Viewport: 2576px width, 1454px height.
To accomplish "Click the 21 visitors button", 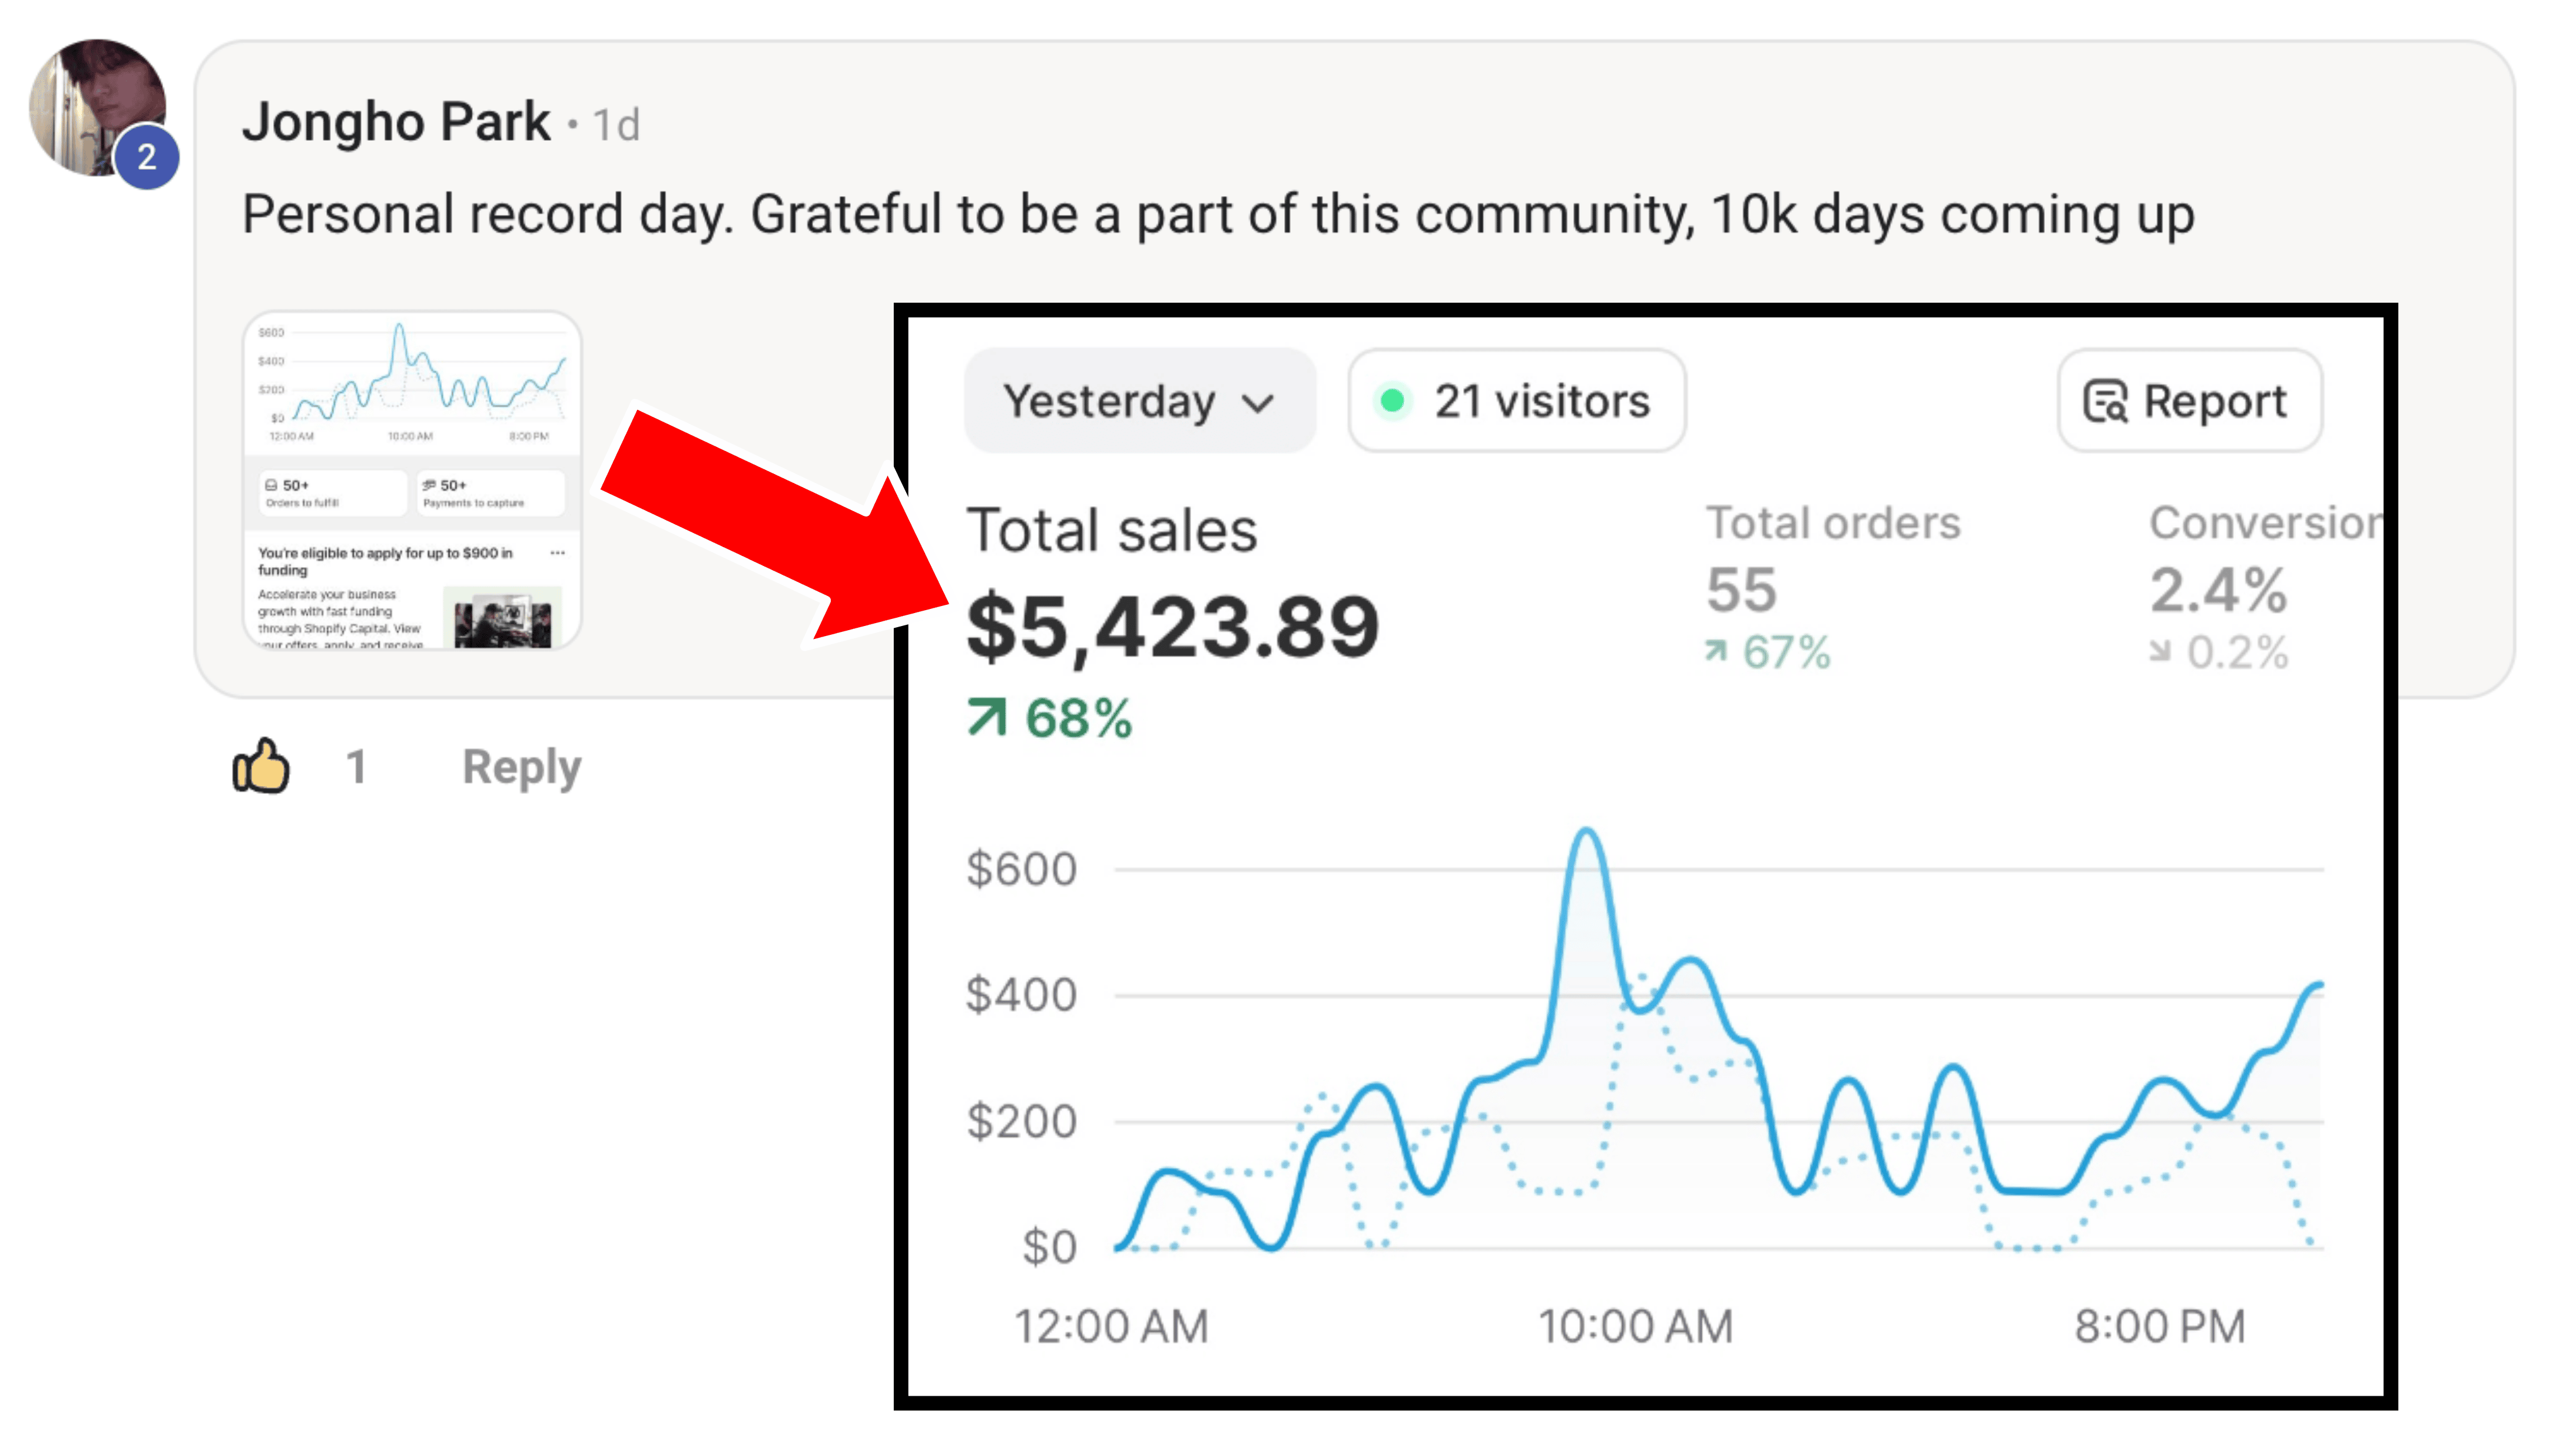I will pos(1516,401).
